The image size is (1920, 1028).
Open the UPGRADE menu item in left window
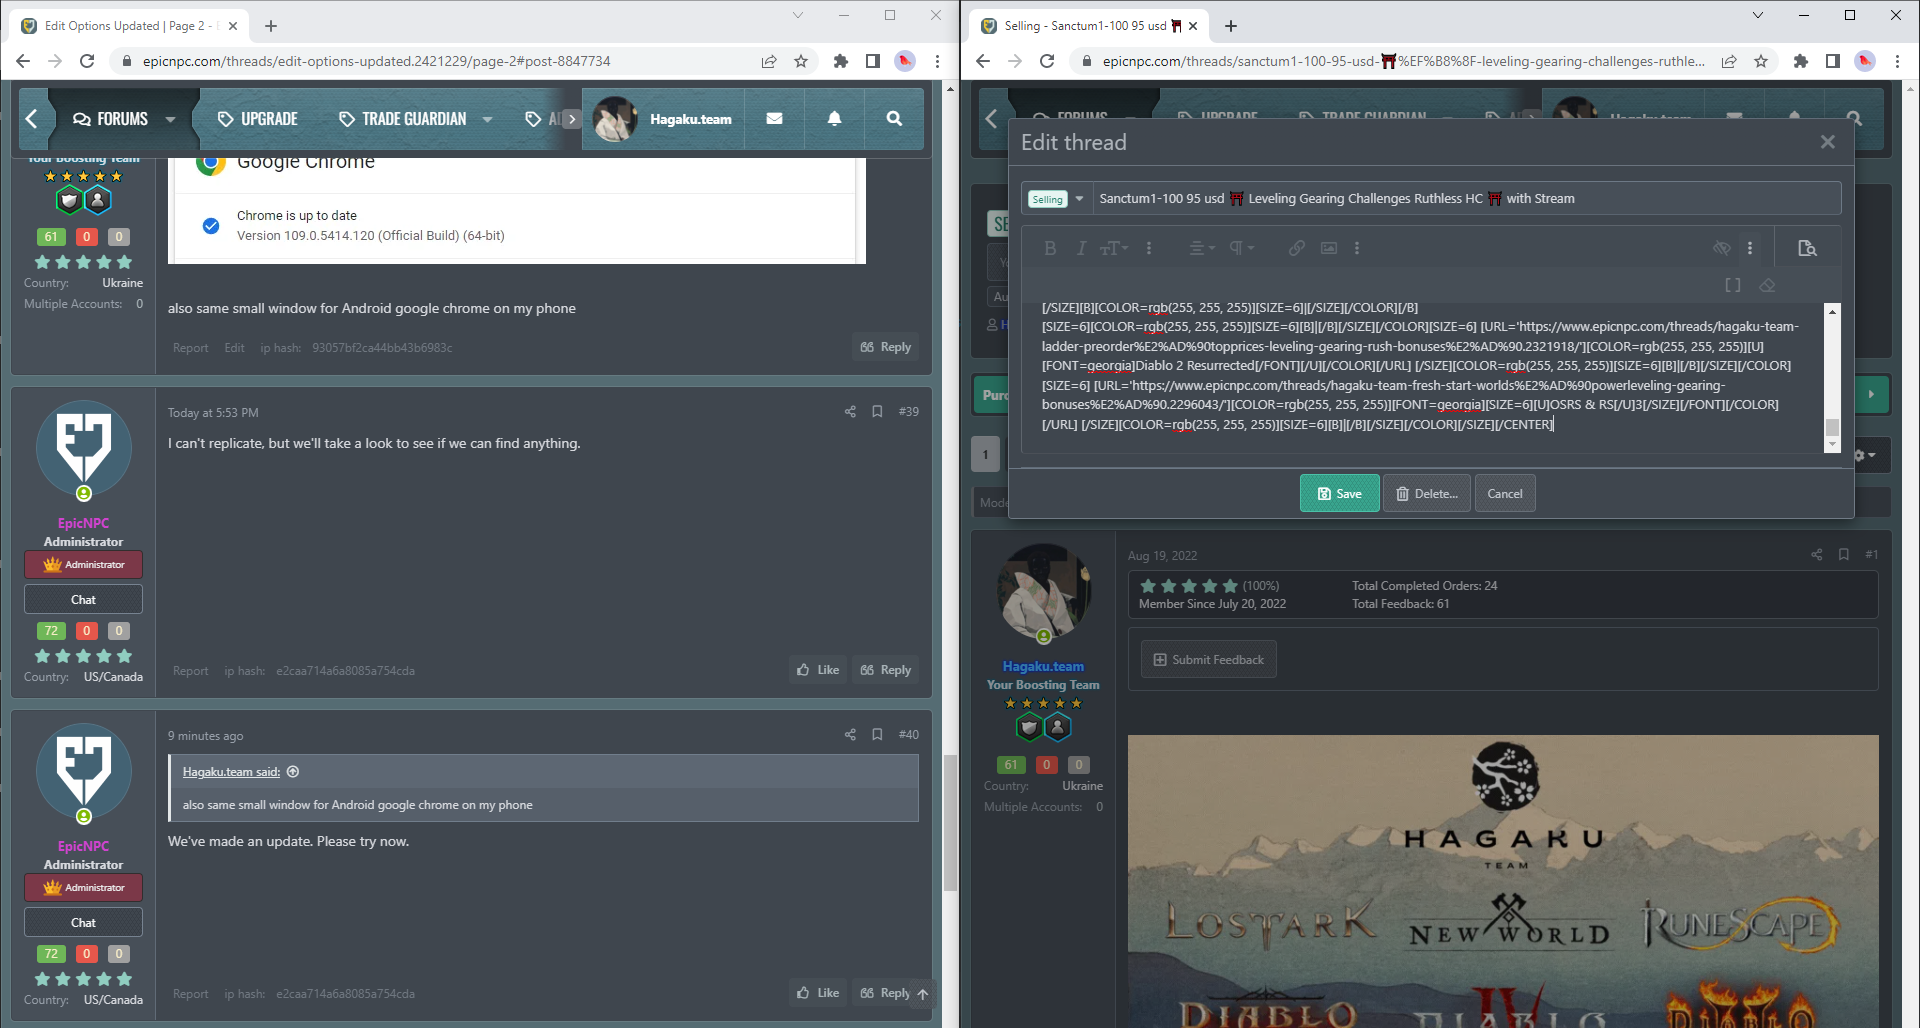[258, 119]
